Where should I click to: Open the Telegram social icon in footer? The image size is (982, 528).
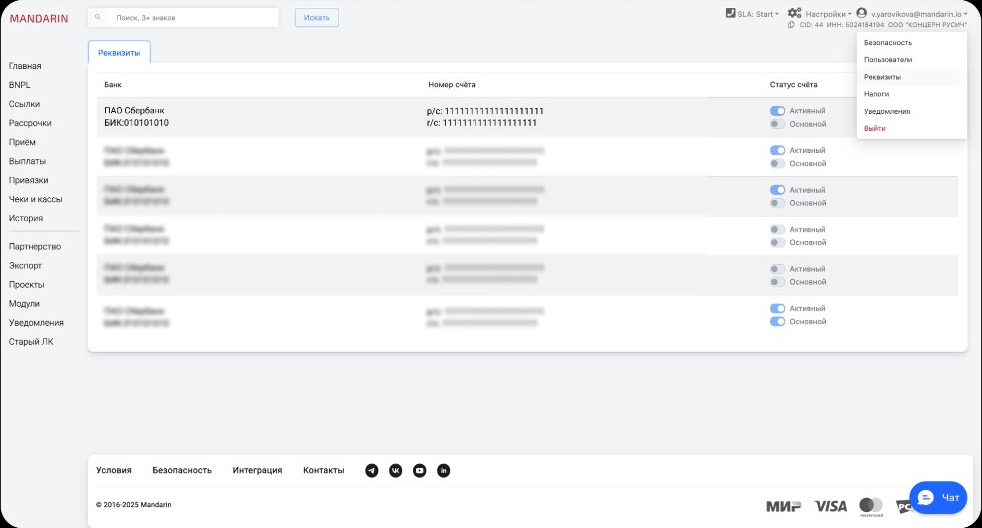click(372, 470)
